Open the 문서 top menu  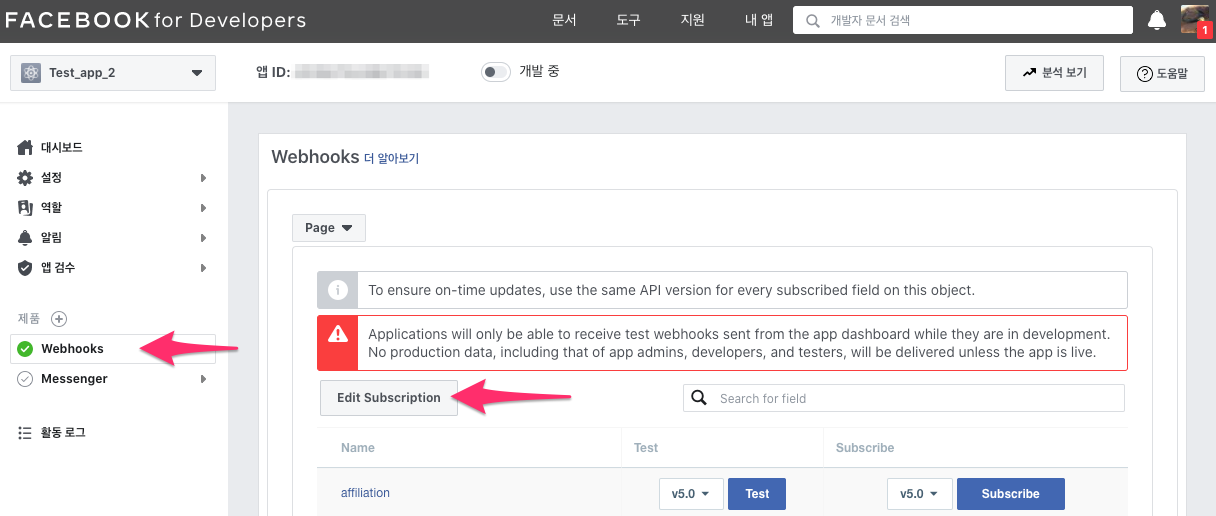(564, 20)
